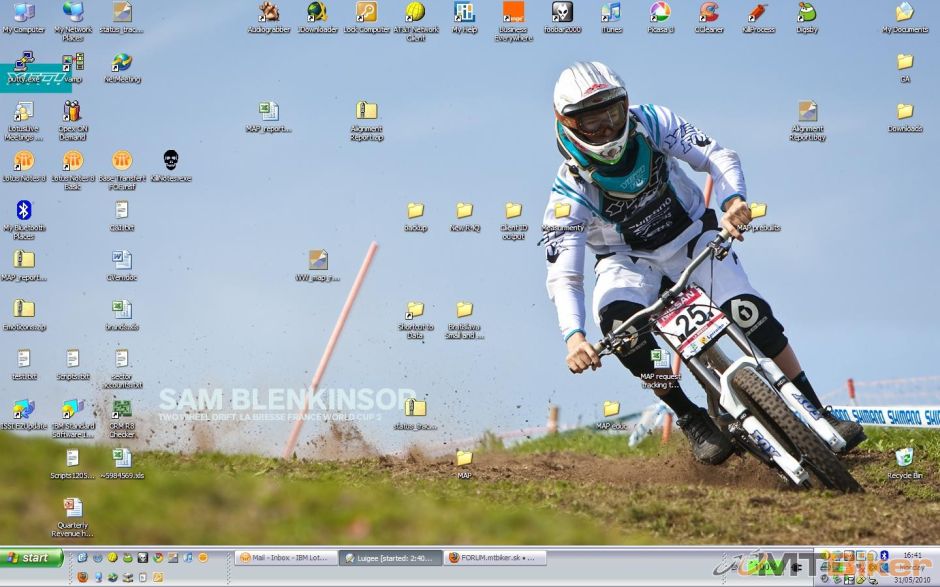Open the putty.exe shortcut
940x587 pixels.
click(x=20, y=68)
